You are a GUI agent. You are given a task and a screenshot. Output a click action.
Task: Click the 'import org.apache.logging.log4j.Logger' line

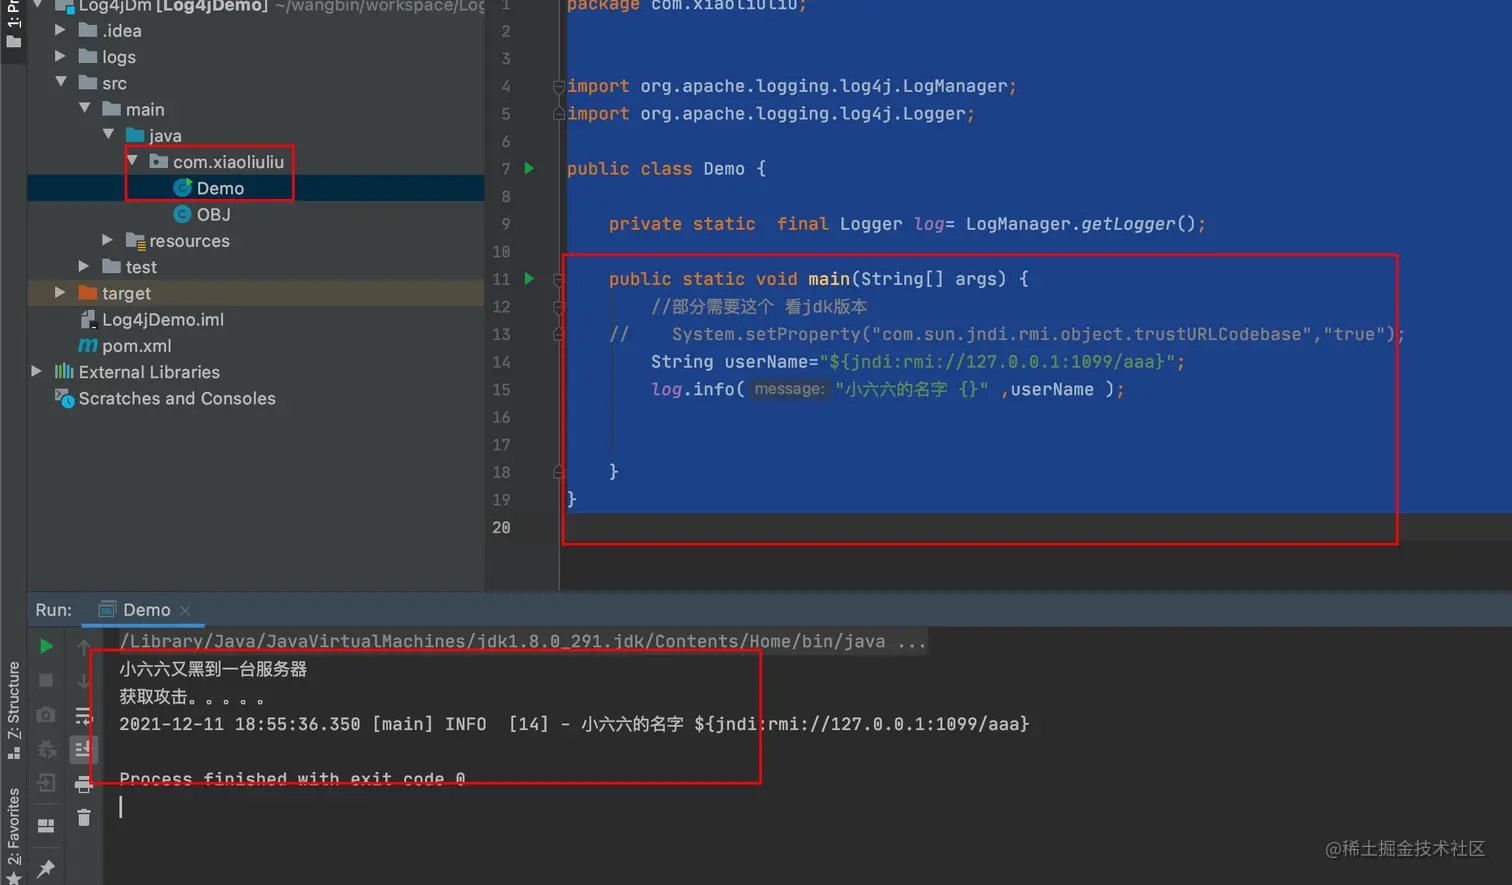coord(770,114)
